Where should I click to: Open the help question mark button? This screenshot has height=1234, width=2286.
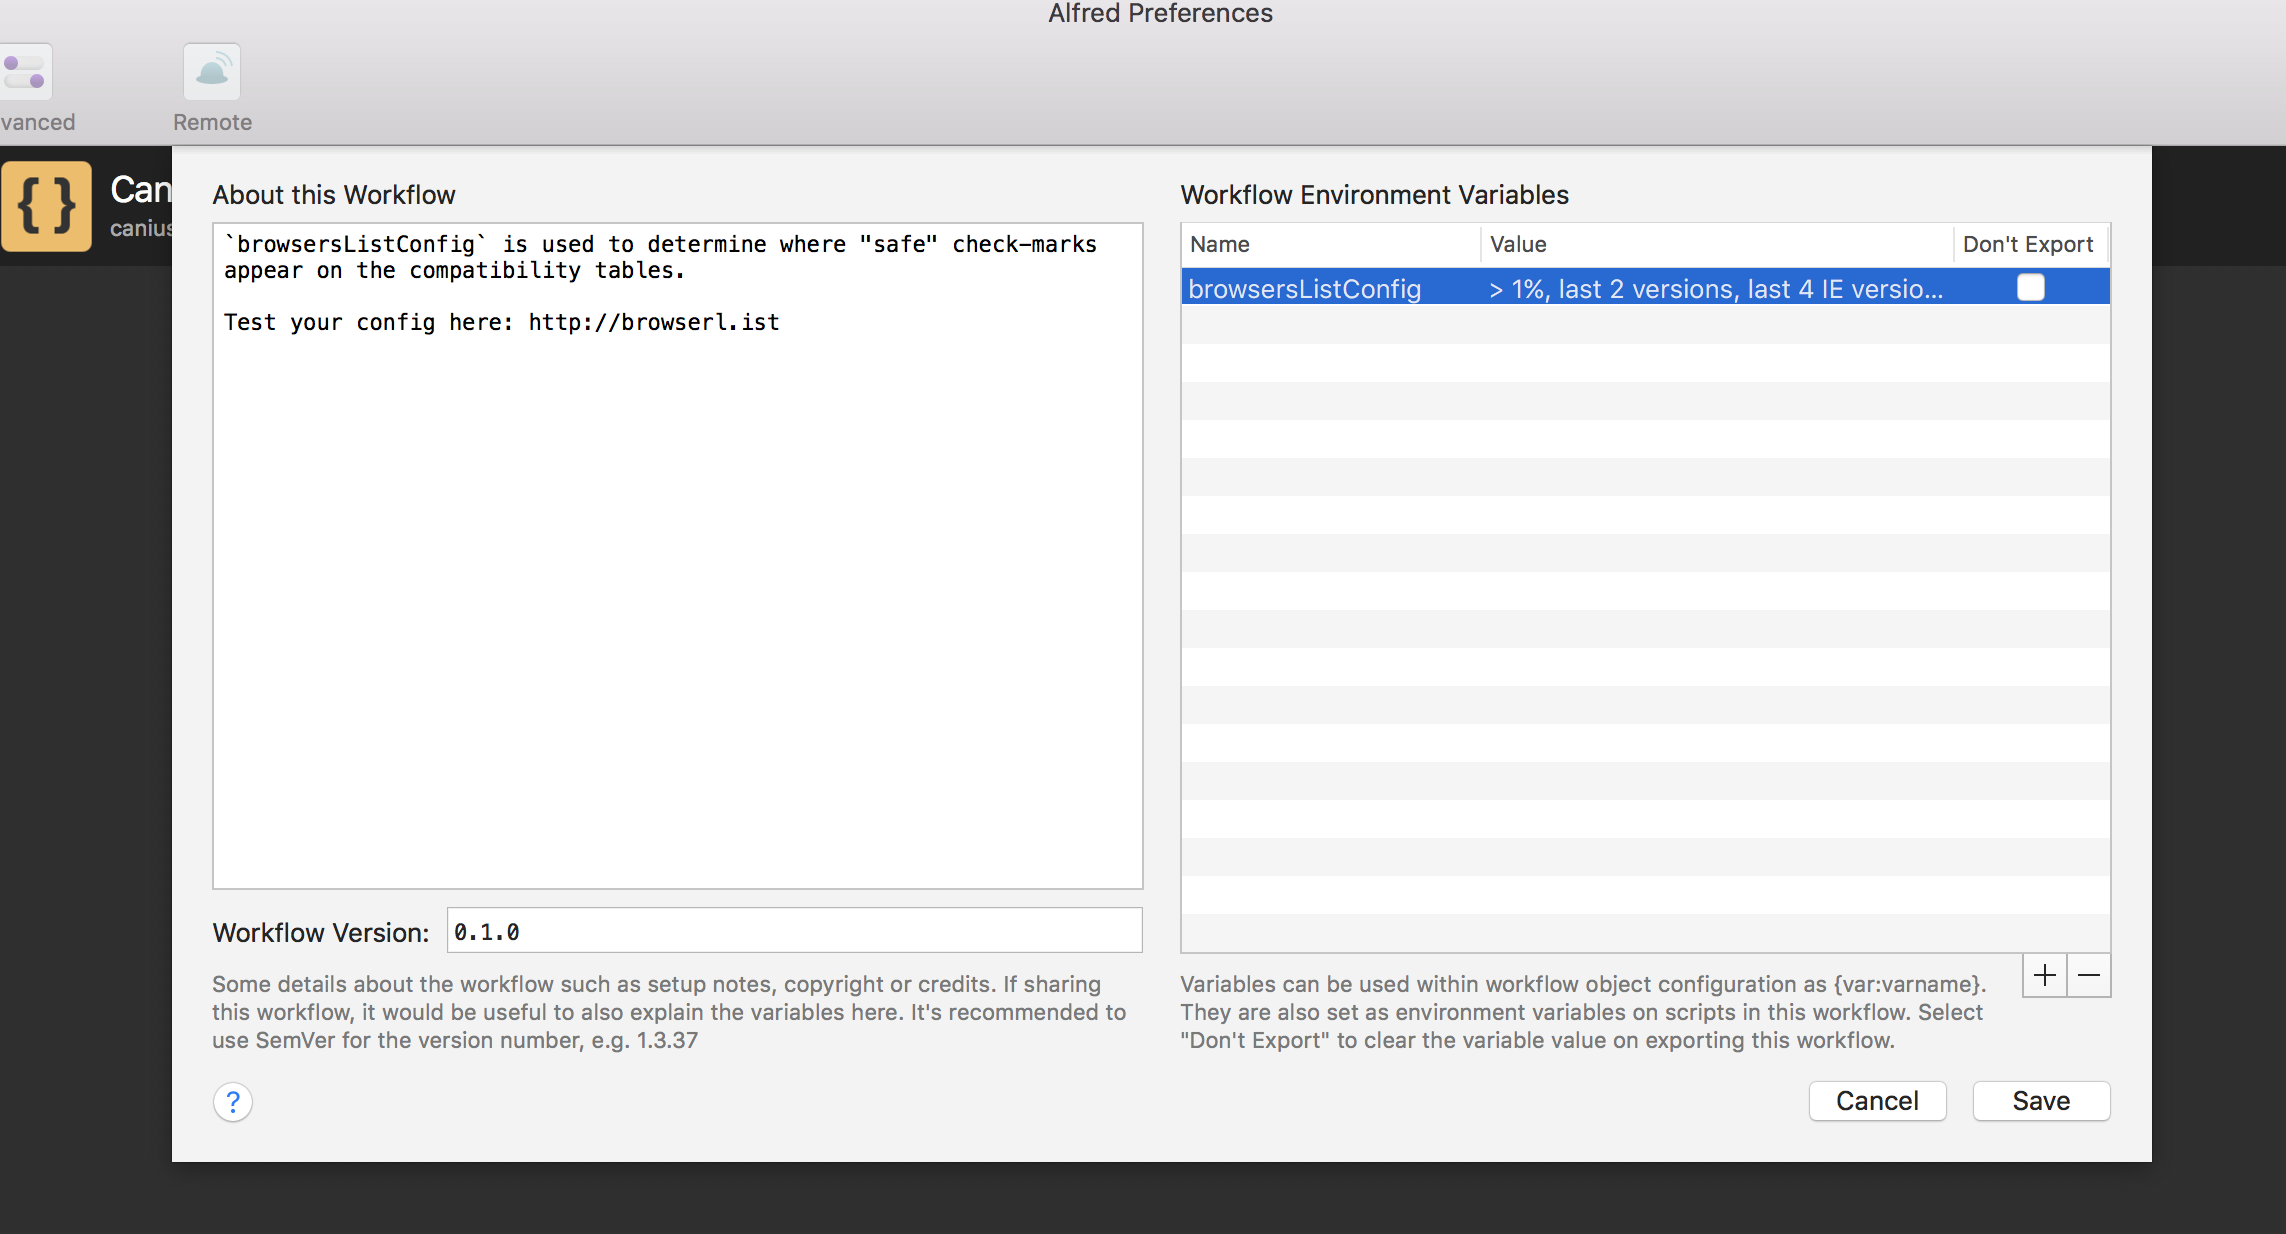coord(233,1102)
